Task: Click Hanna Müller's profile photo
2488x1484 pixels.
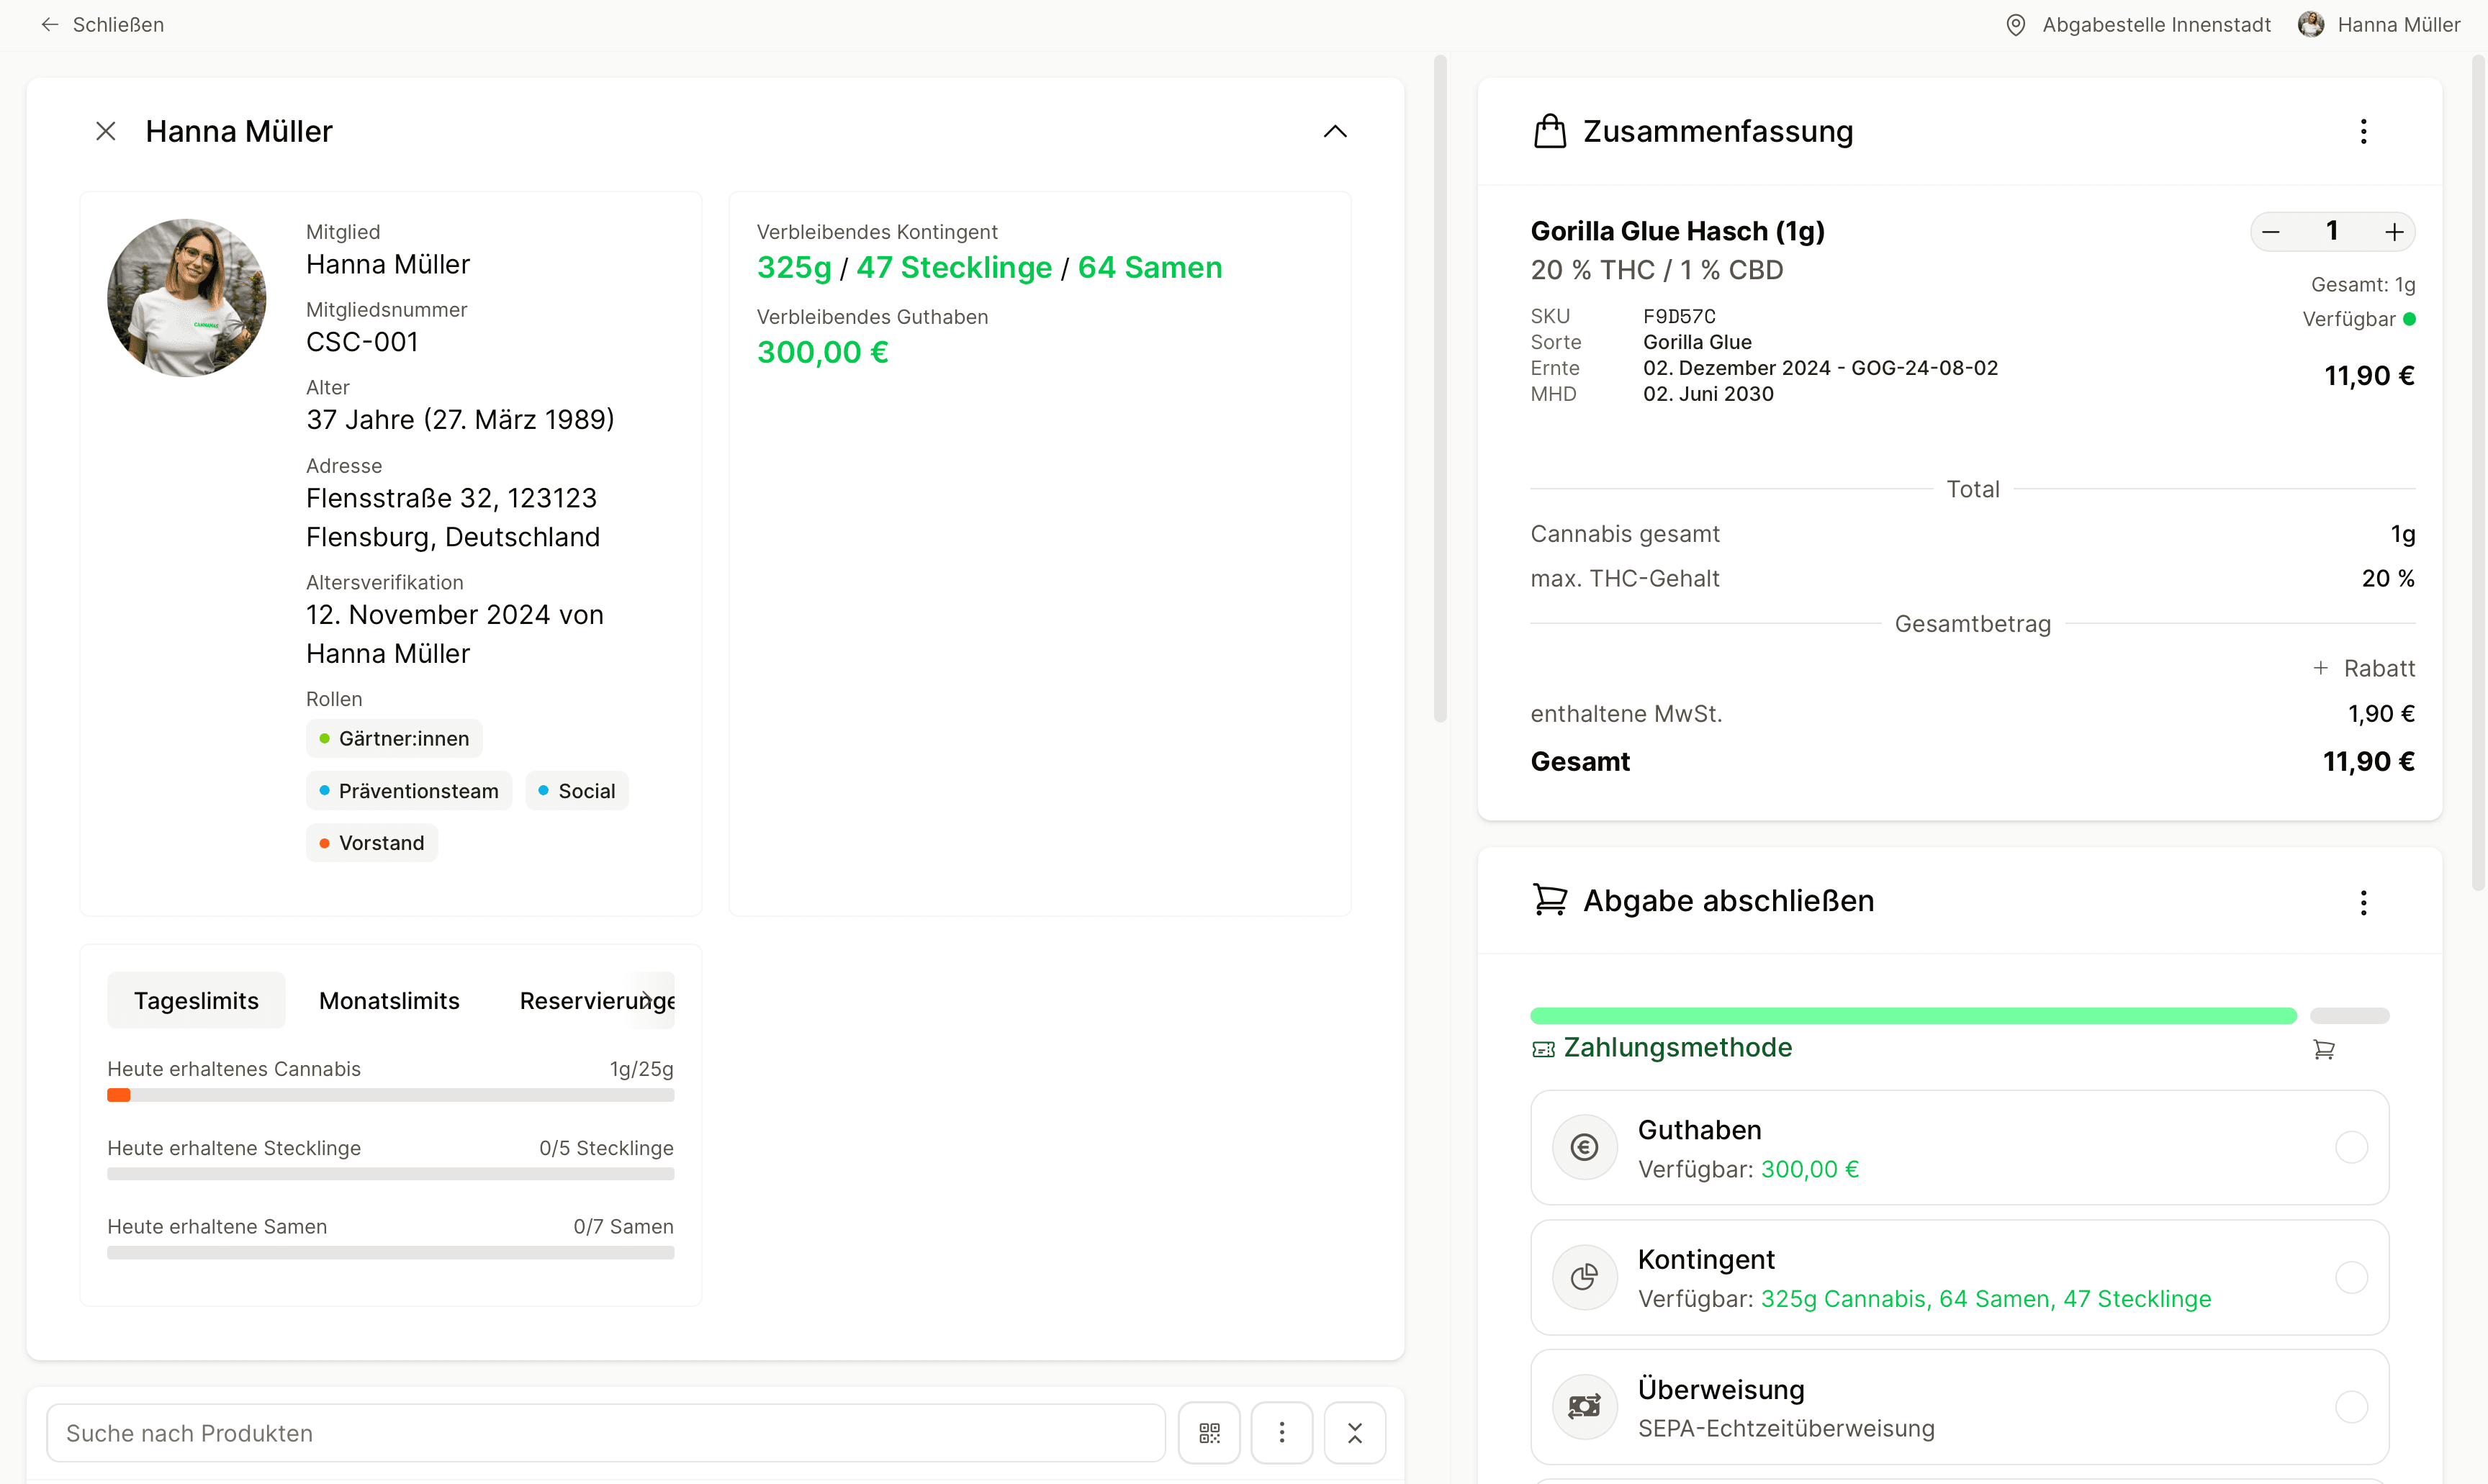Action: coord(187,297)
